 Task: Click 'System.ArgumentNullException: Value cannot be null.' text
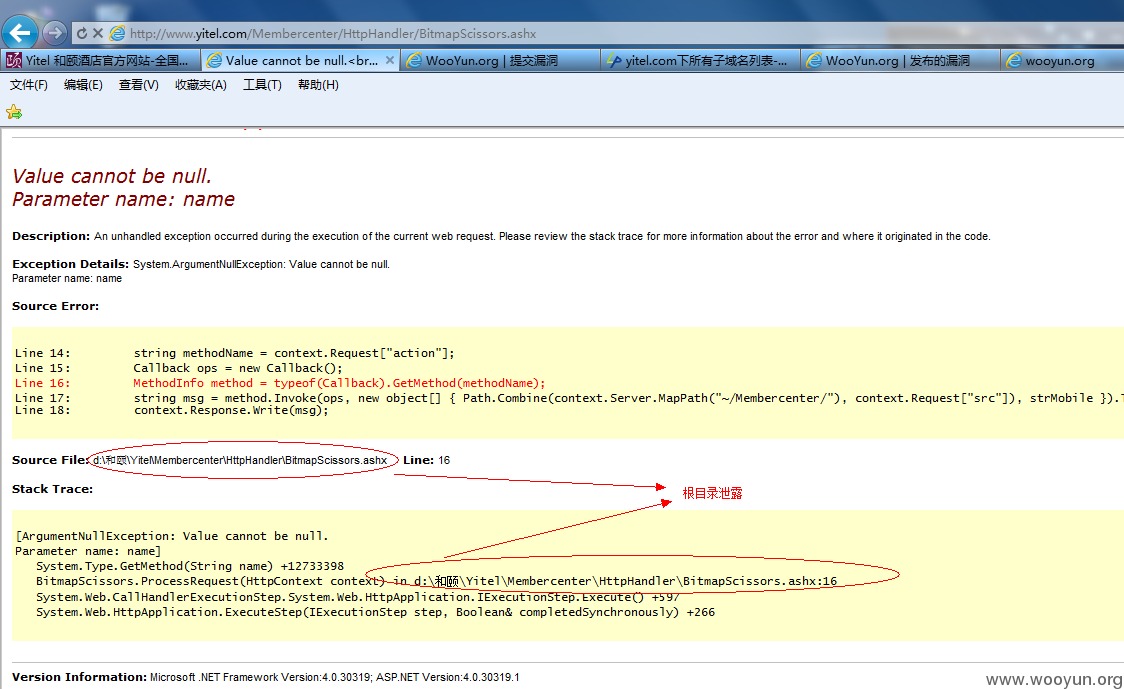(261, 264)
